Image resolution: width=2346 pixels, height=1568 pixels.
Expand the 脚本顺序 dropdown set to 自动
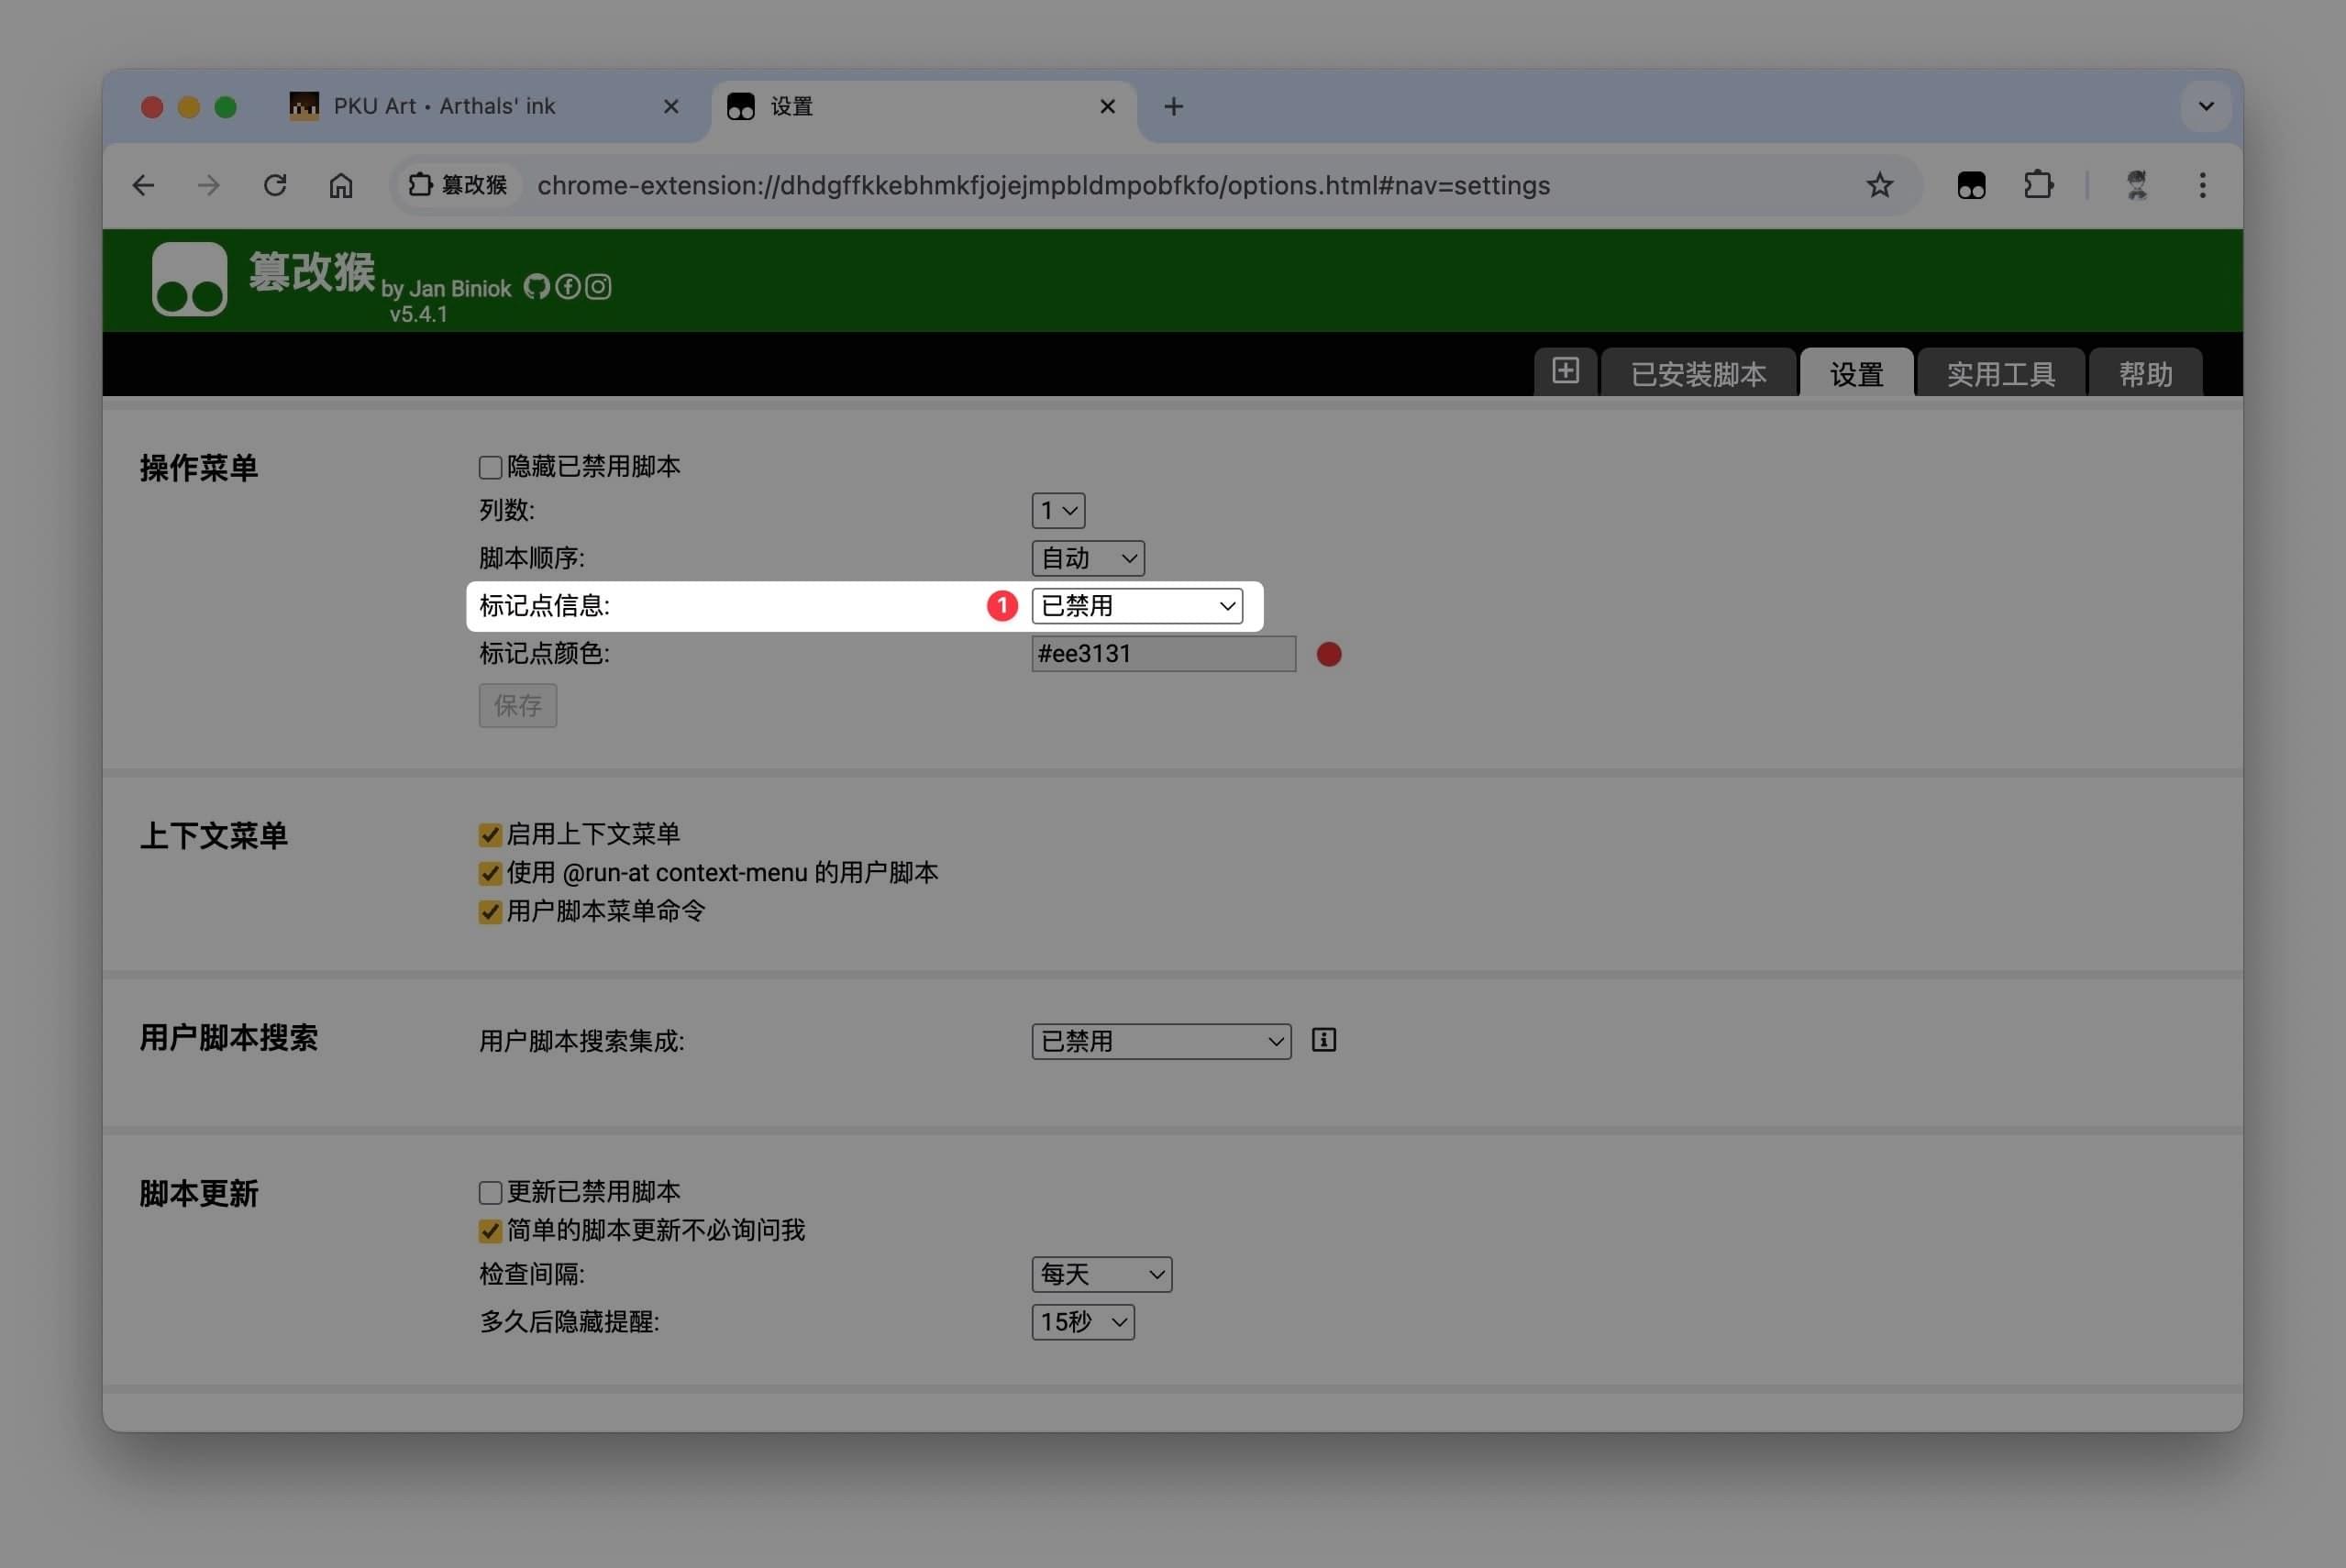coord(1087,558)
